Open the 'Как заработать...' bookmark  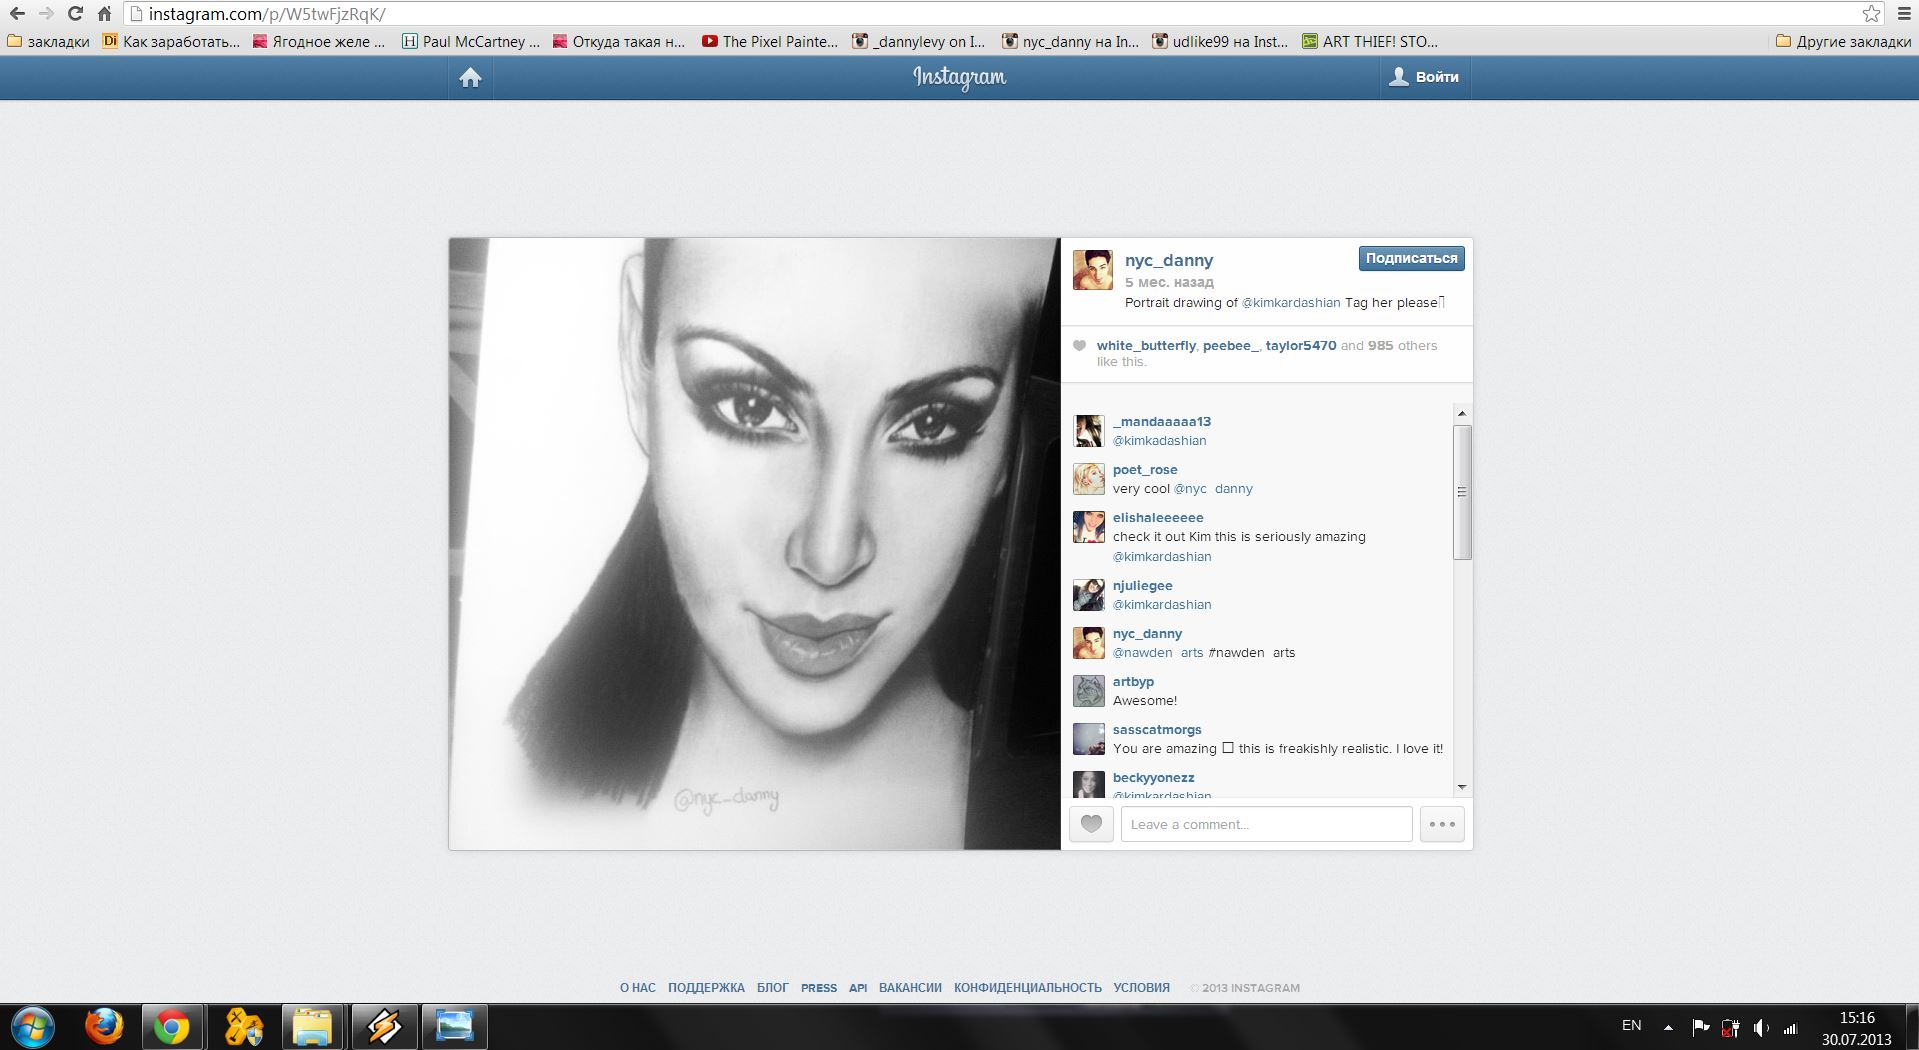[171, 42]
